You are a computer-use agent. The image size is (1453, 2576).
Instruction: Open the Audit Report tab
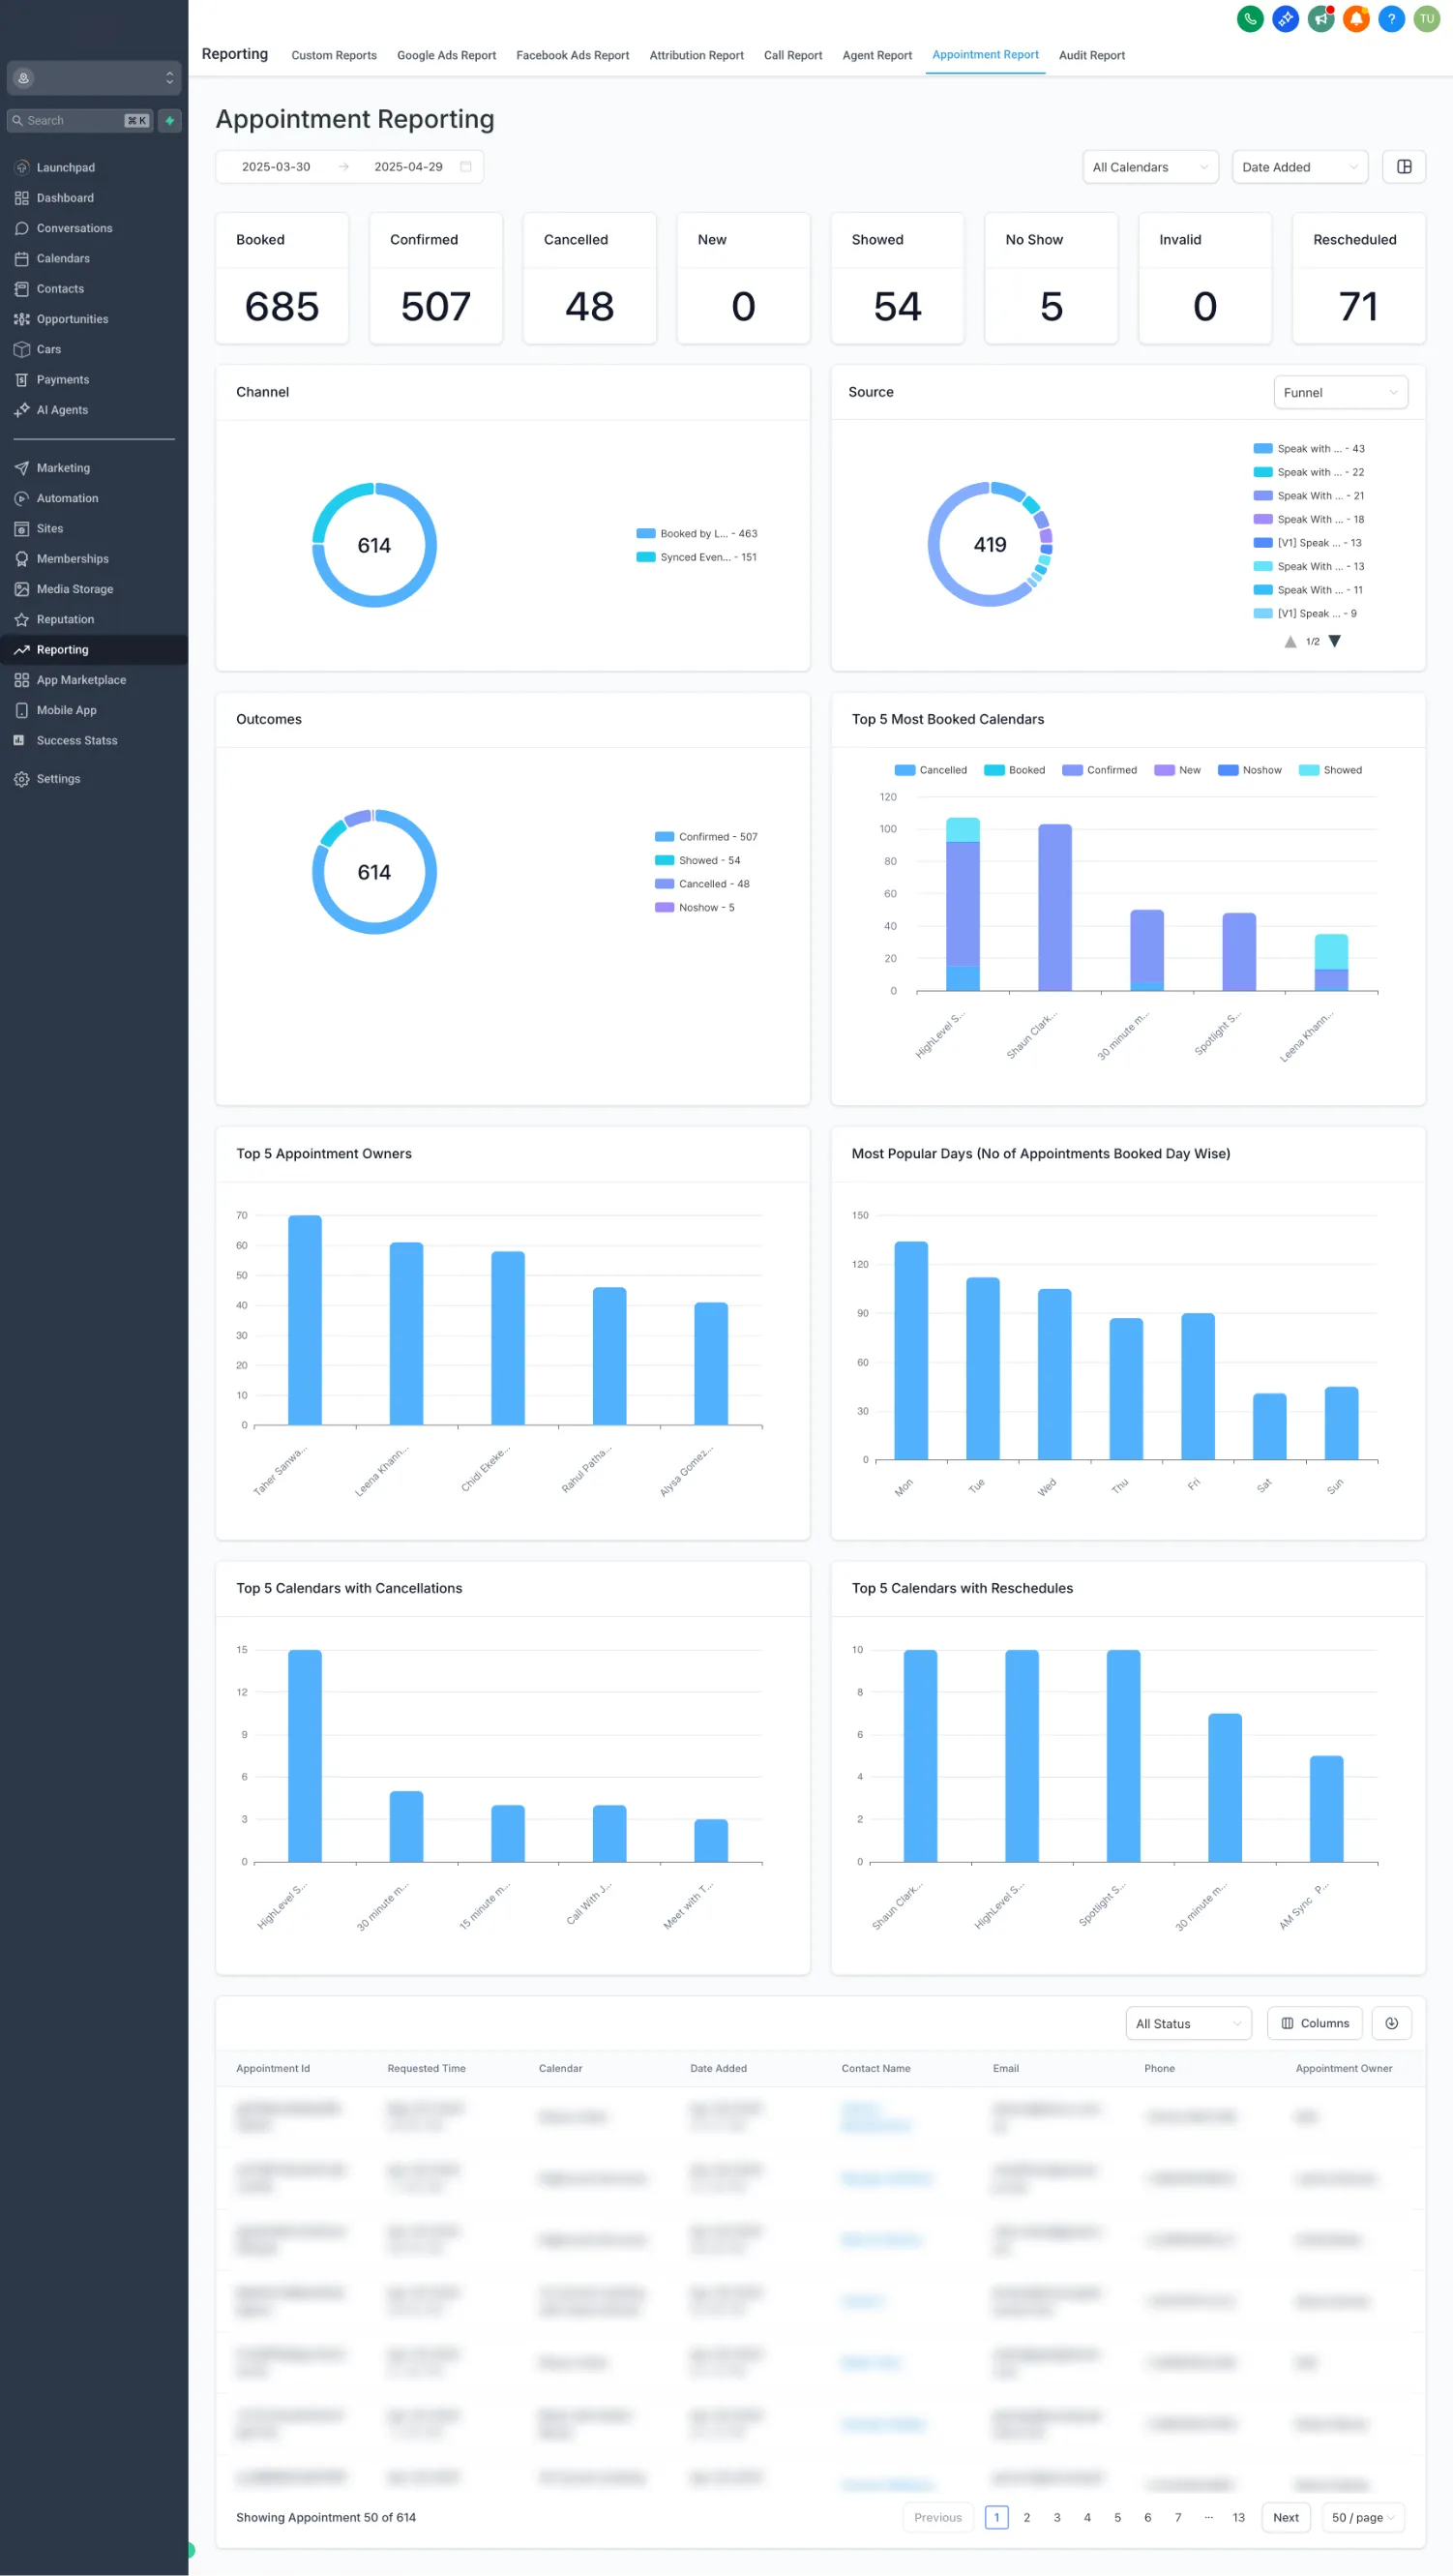1091,55
